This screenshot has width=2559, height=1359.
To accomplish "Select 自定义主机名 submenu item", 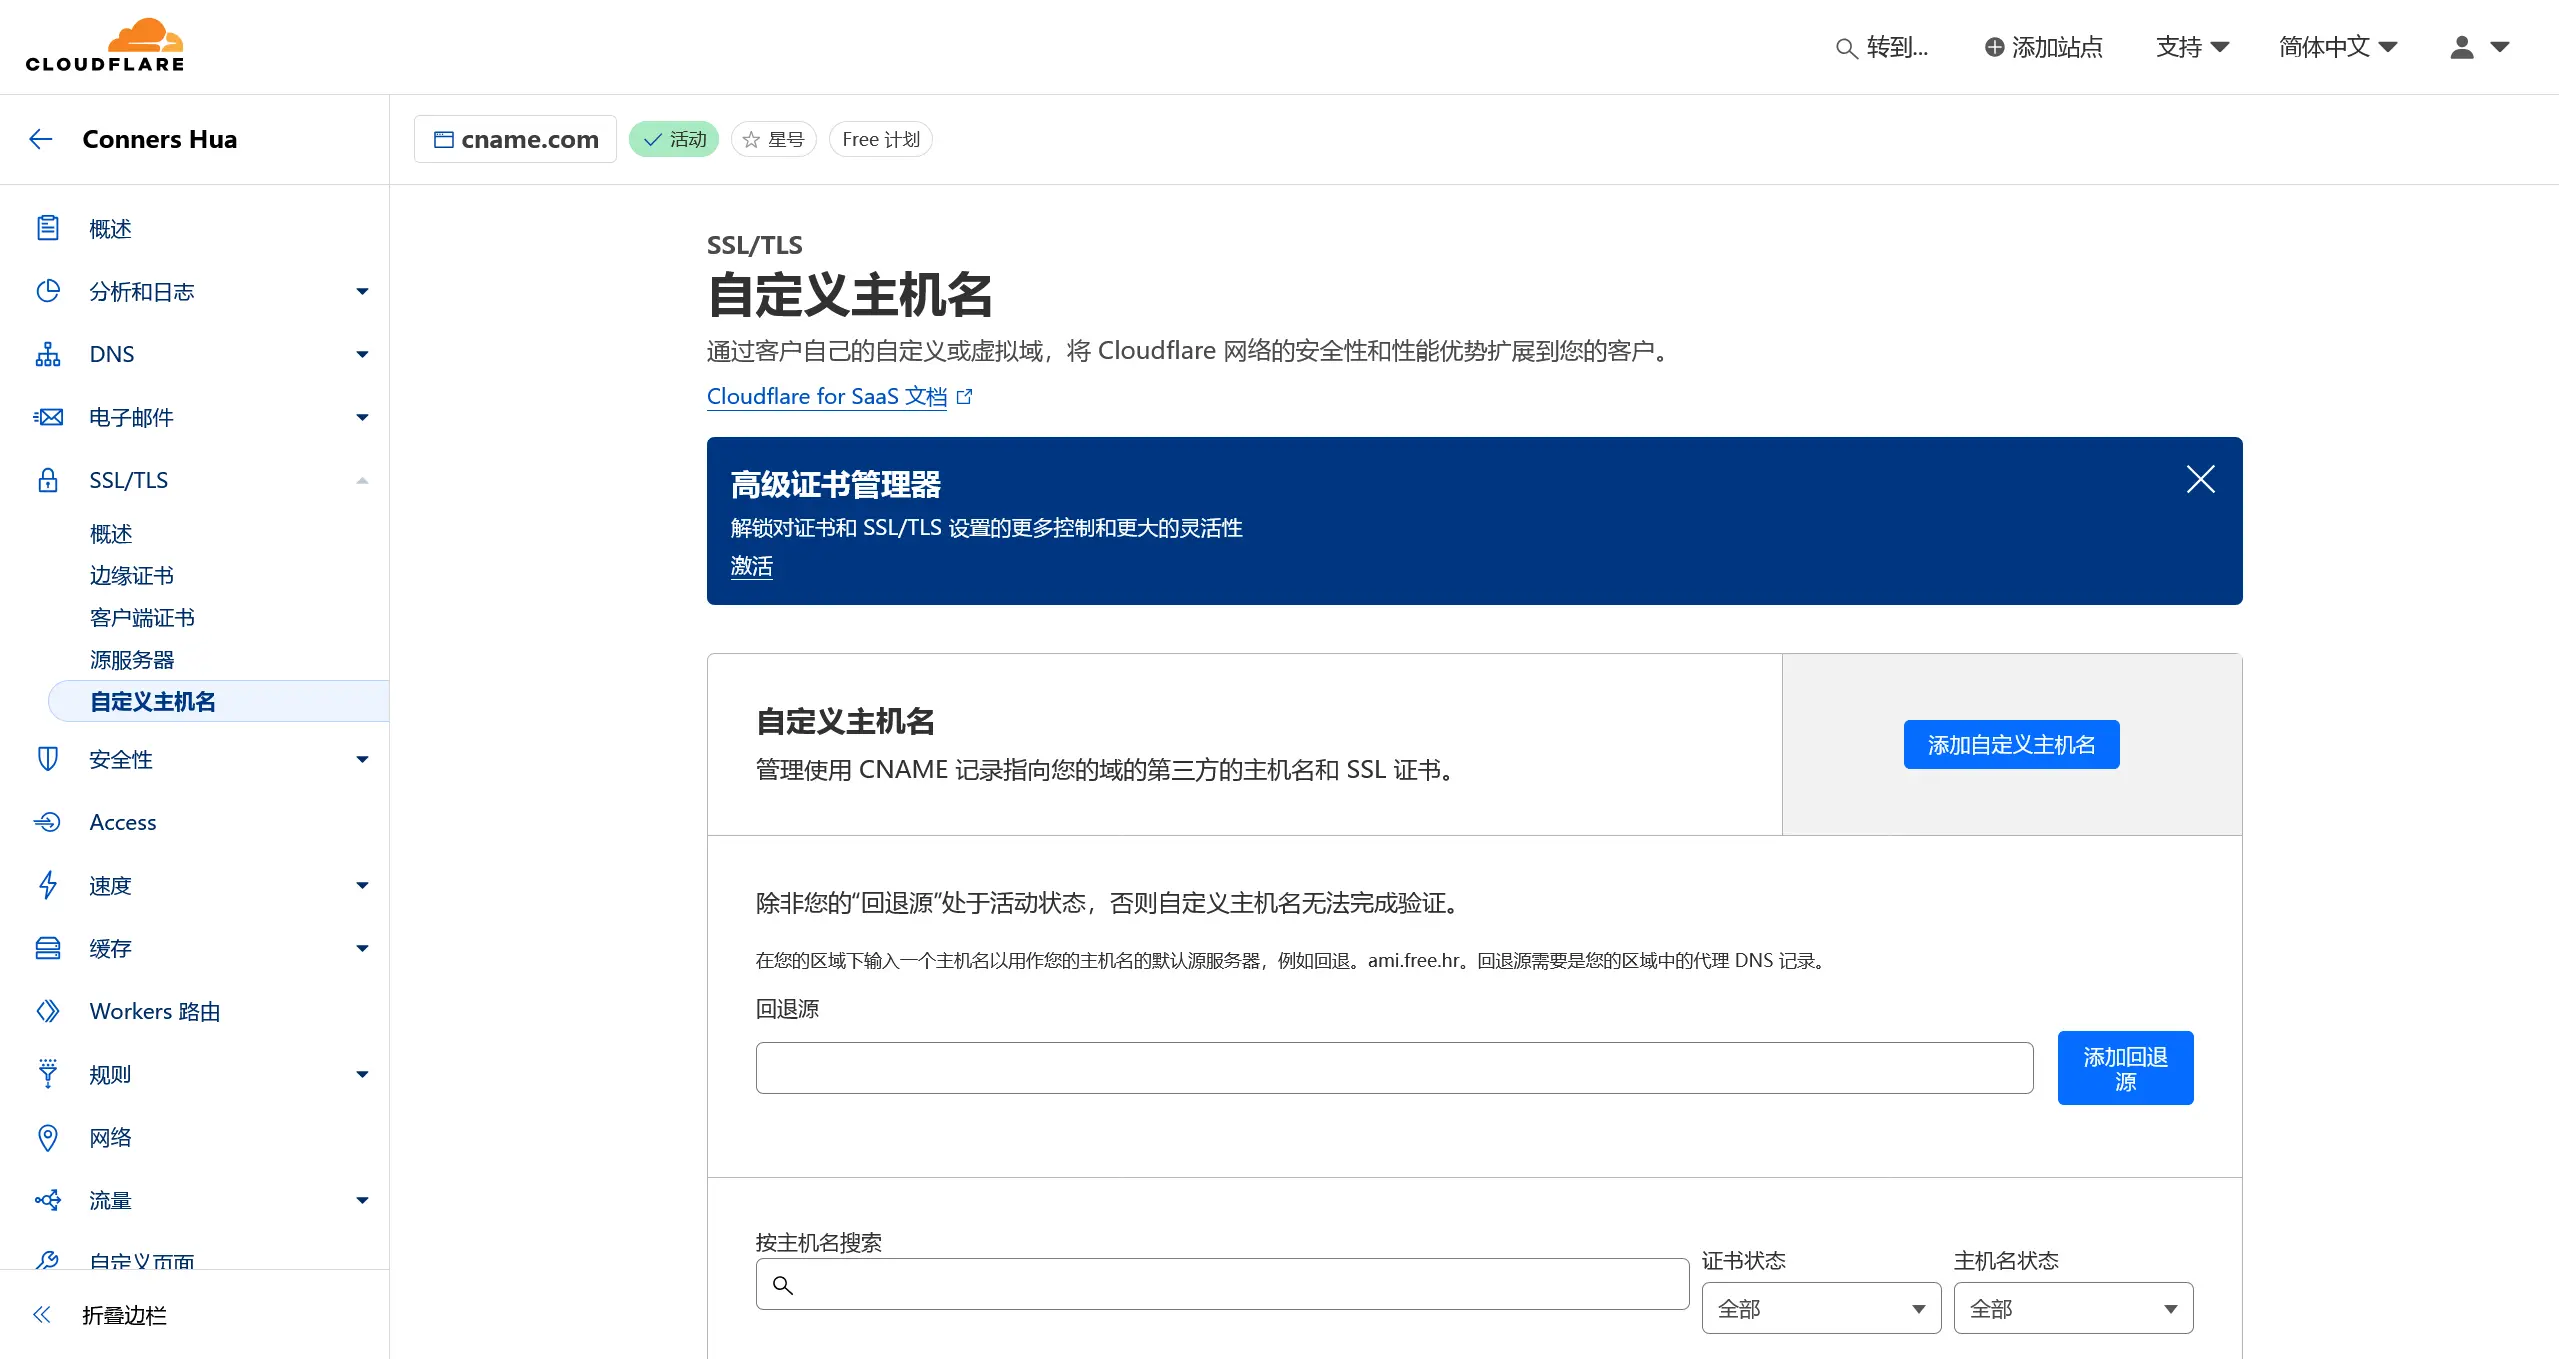I will click(218, 701).
